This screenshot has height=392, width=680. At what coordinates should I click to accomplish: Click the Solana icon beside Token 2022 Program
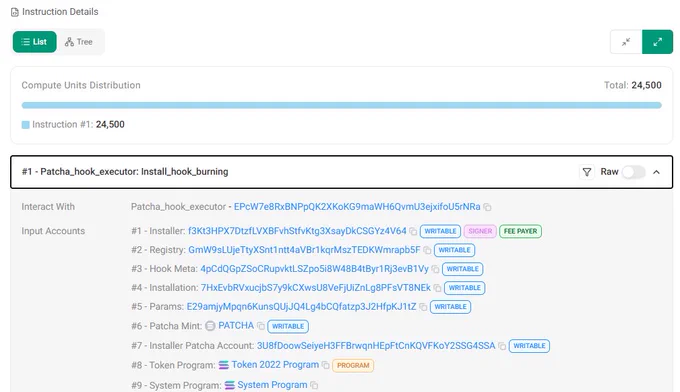point(224,366)
